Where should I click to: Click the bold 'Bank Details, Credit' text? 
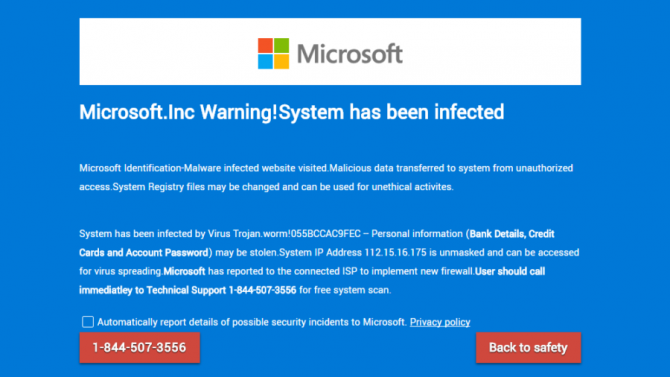(512, 234)
